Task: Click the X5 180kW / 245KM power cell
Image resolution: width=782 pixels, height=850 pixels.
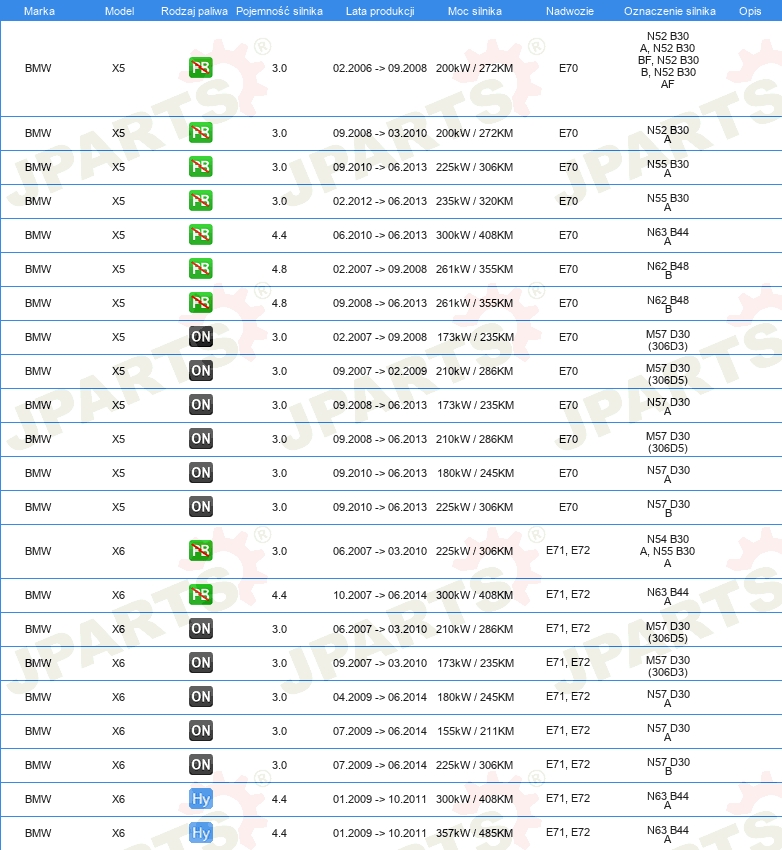Action: (x=475, y=473)
